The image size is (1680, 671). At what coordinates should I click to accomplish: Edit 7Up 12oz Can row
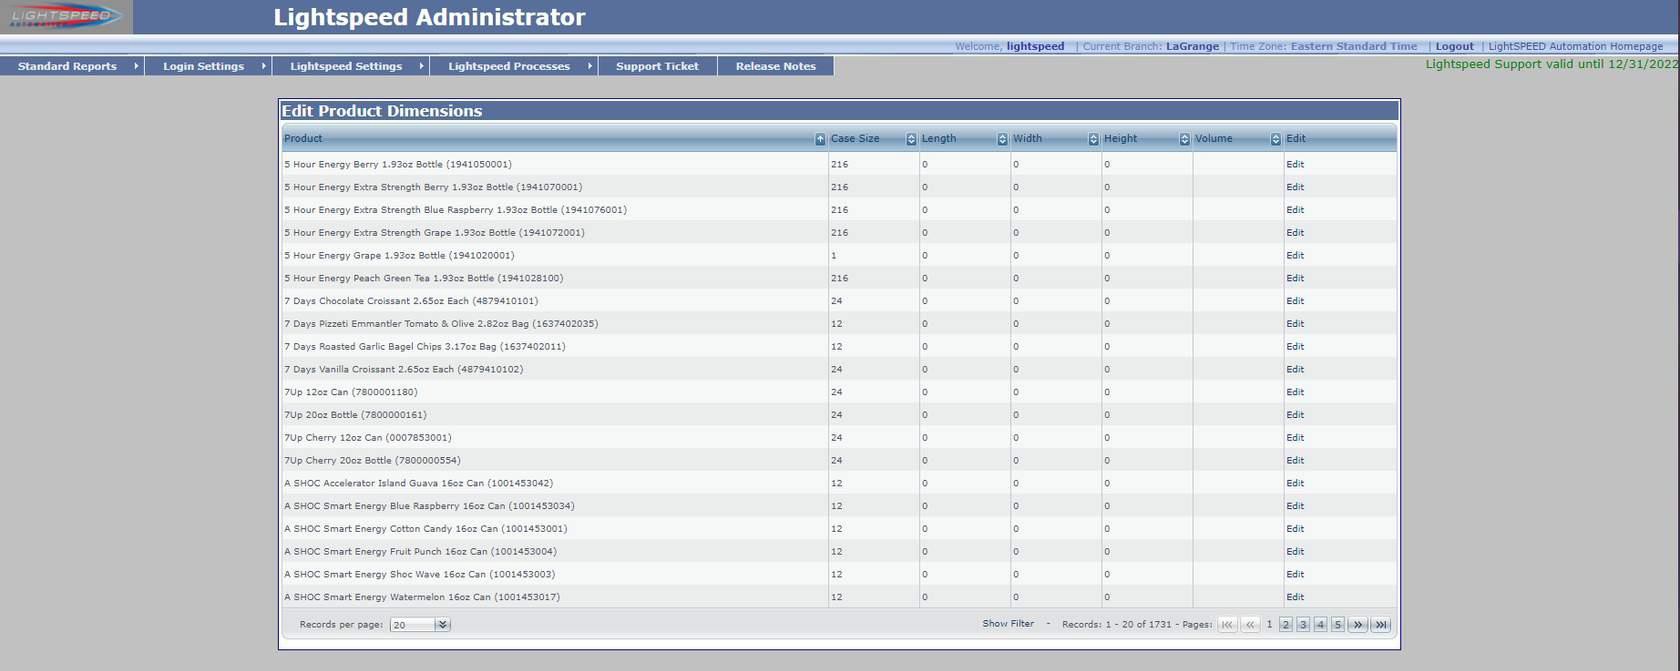[x=1295, y=392]
